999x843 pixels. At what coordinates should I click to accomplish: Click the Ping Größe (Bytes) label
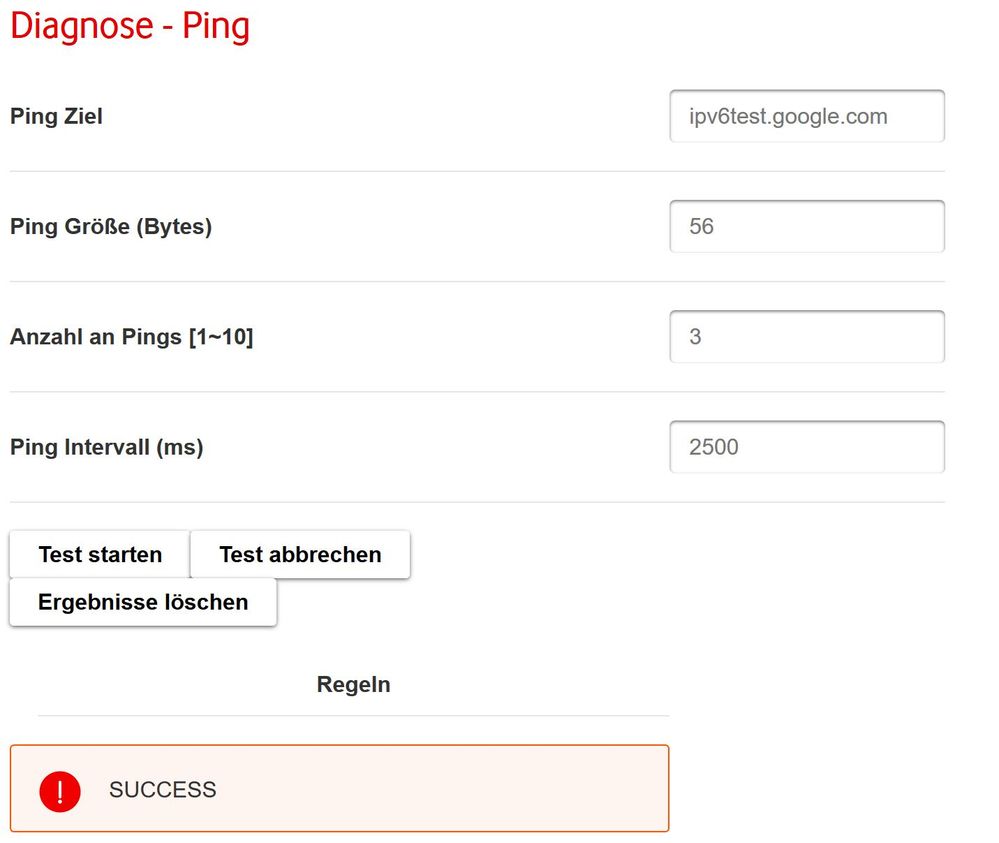(x=111, y=226)
